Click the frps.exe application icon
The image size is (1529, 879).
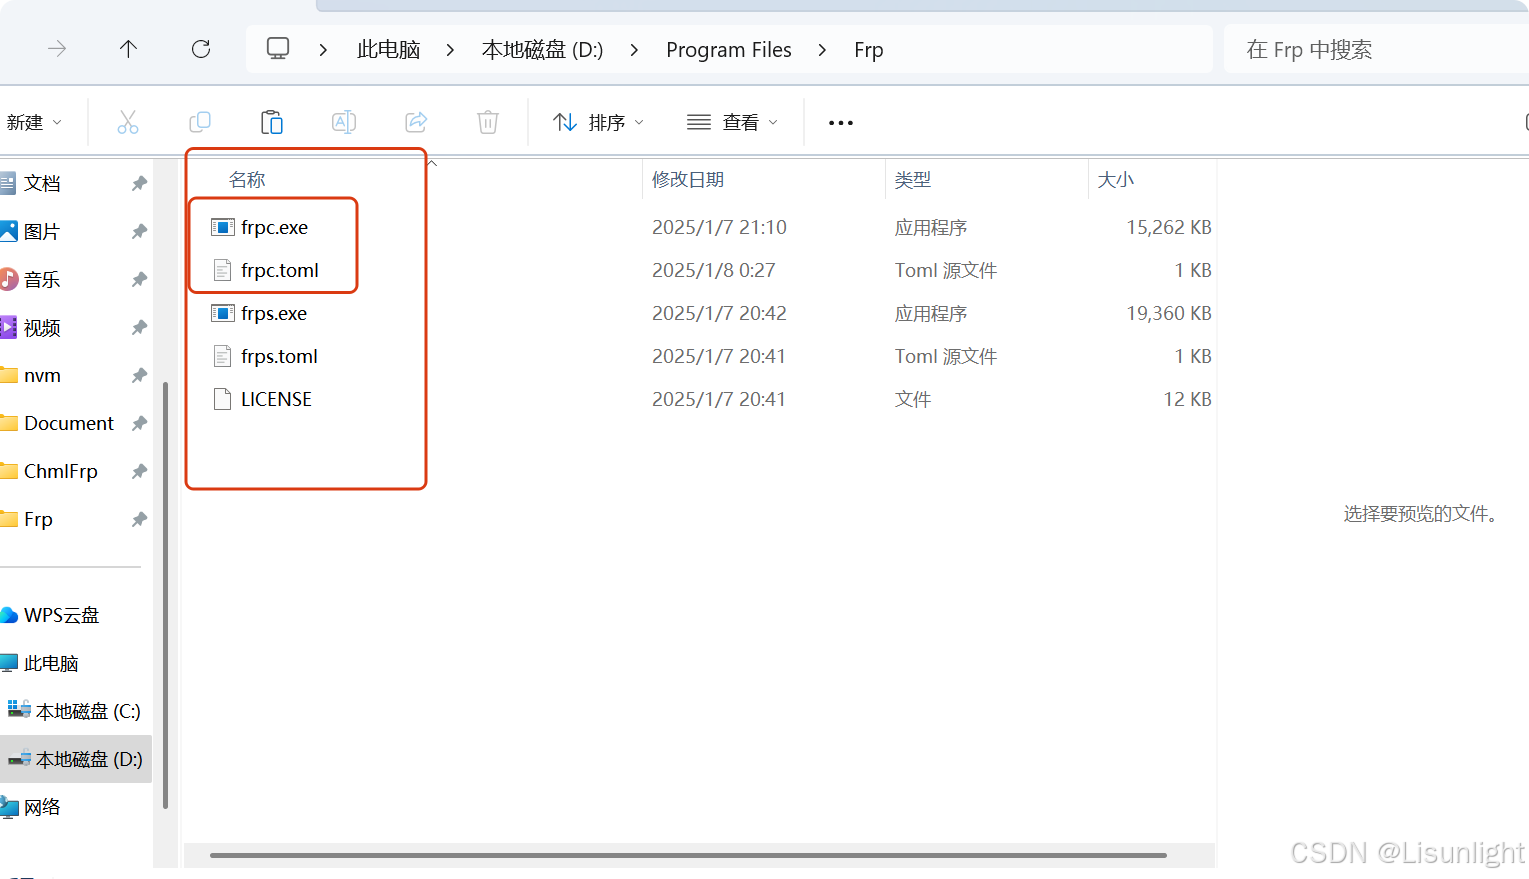point(223,313)
